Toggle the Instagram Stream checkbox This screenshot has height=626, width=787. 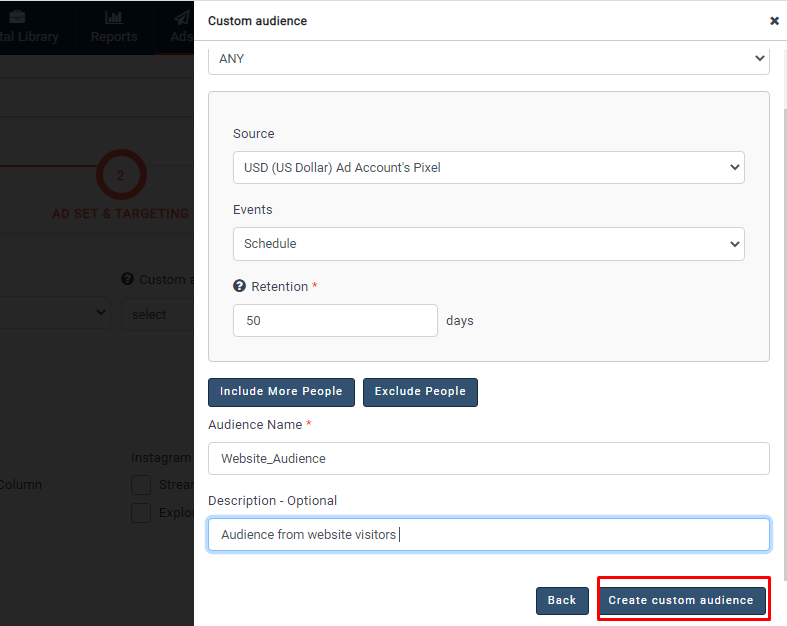coord(141,485)
